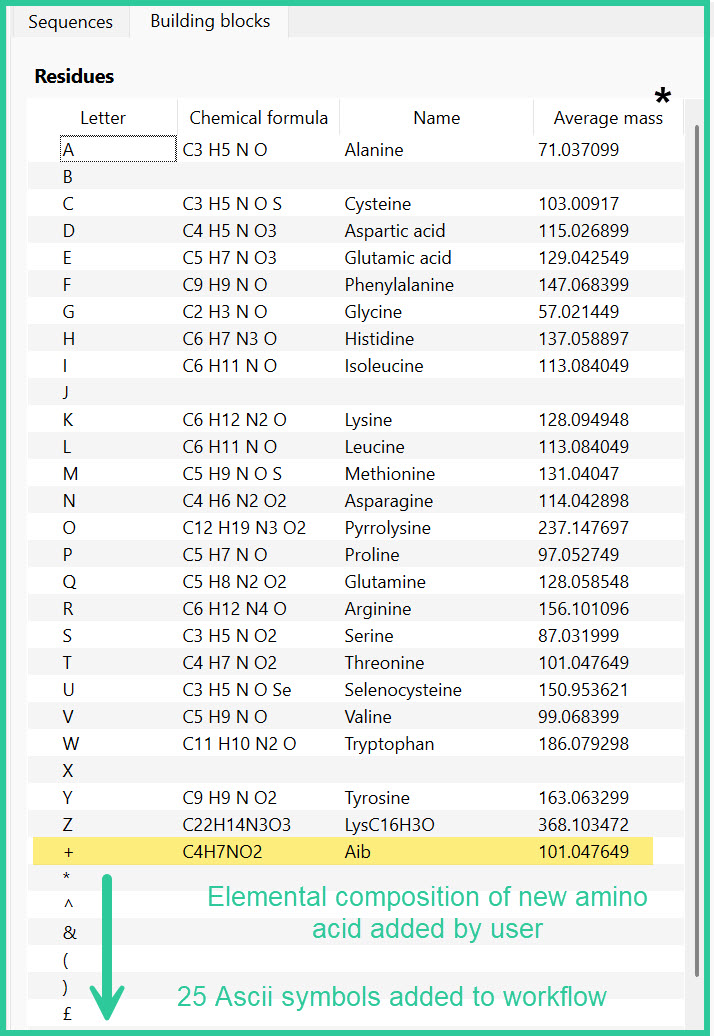Click Valine mass 99.068399

(579, 717)
